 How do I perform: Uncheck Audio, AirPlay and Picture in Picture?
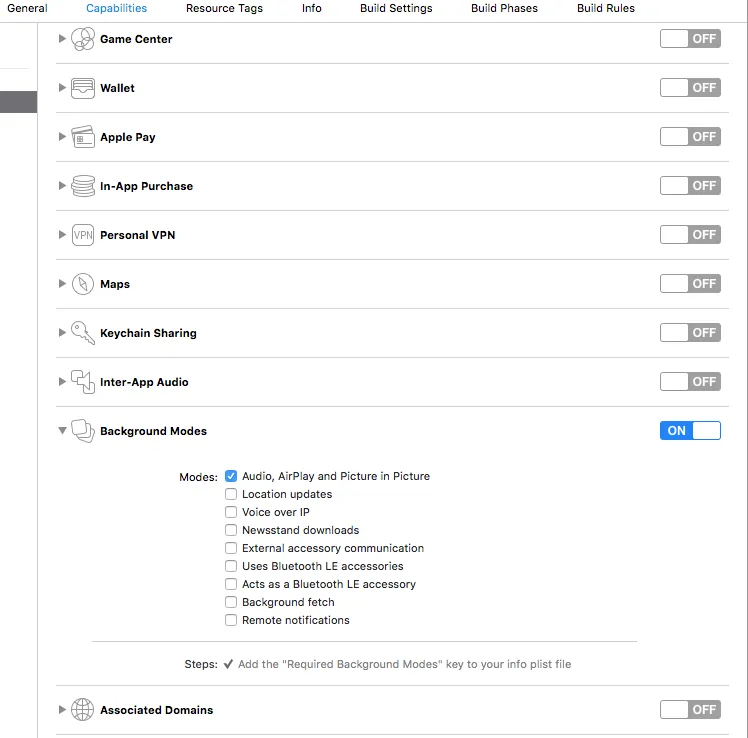(x=232, y=476)
